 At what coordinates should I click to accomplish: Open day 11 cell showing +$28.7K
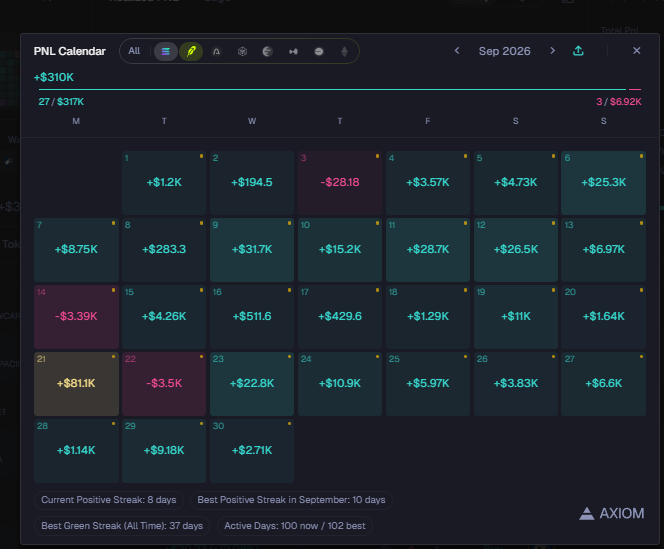click(x=428, y=250)
